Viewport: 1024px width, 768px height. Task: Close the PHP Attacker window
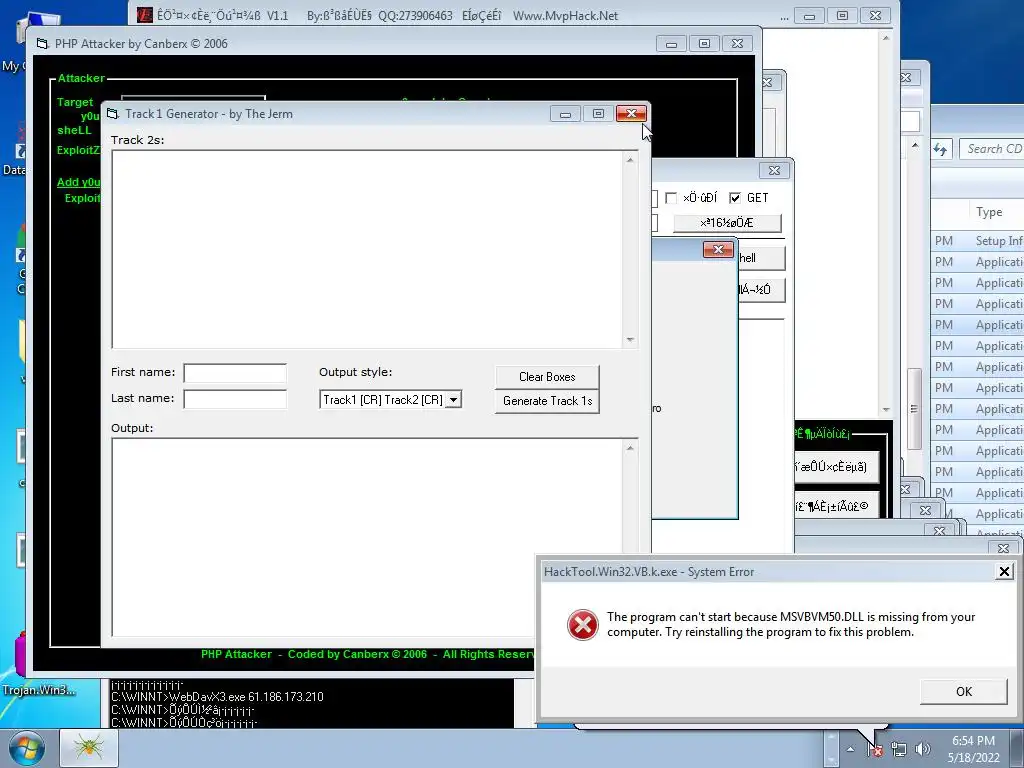coord(737,44)
